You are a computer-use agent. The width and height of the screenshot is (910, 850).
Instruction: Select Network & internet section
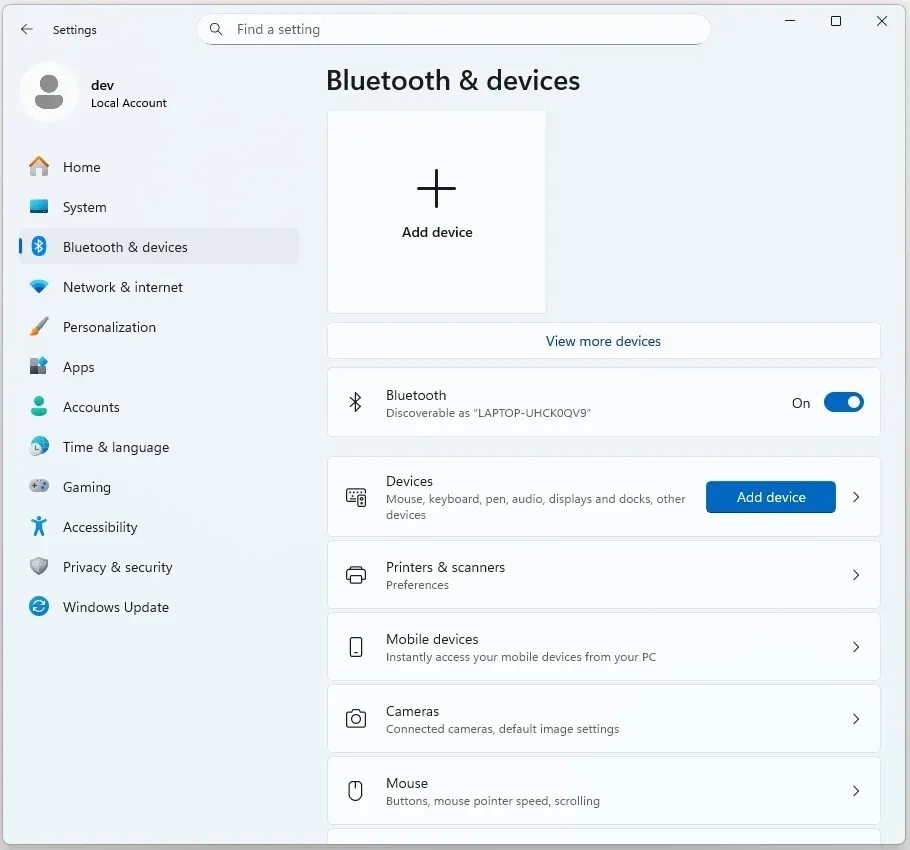[x=159, y=287]
